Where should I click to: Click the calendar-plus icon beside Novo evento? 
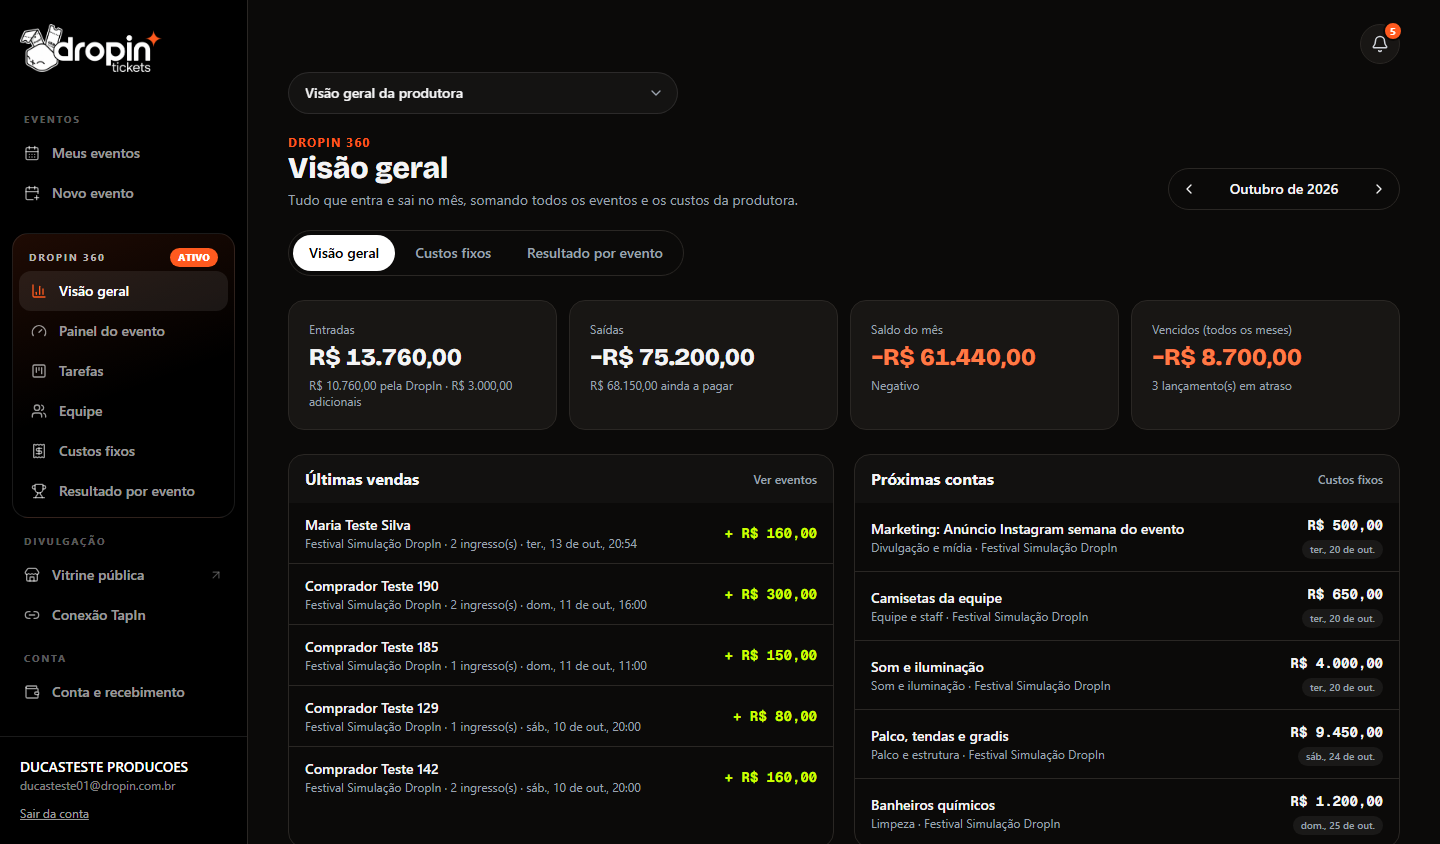(x=32, y=193)
